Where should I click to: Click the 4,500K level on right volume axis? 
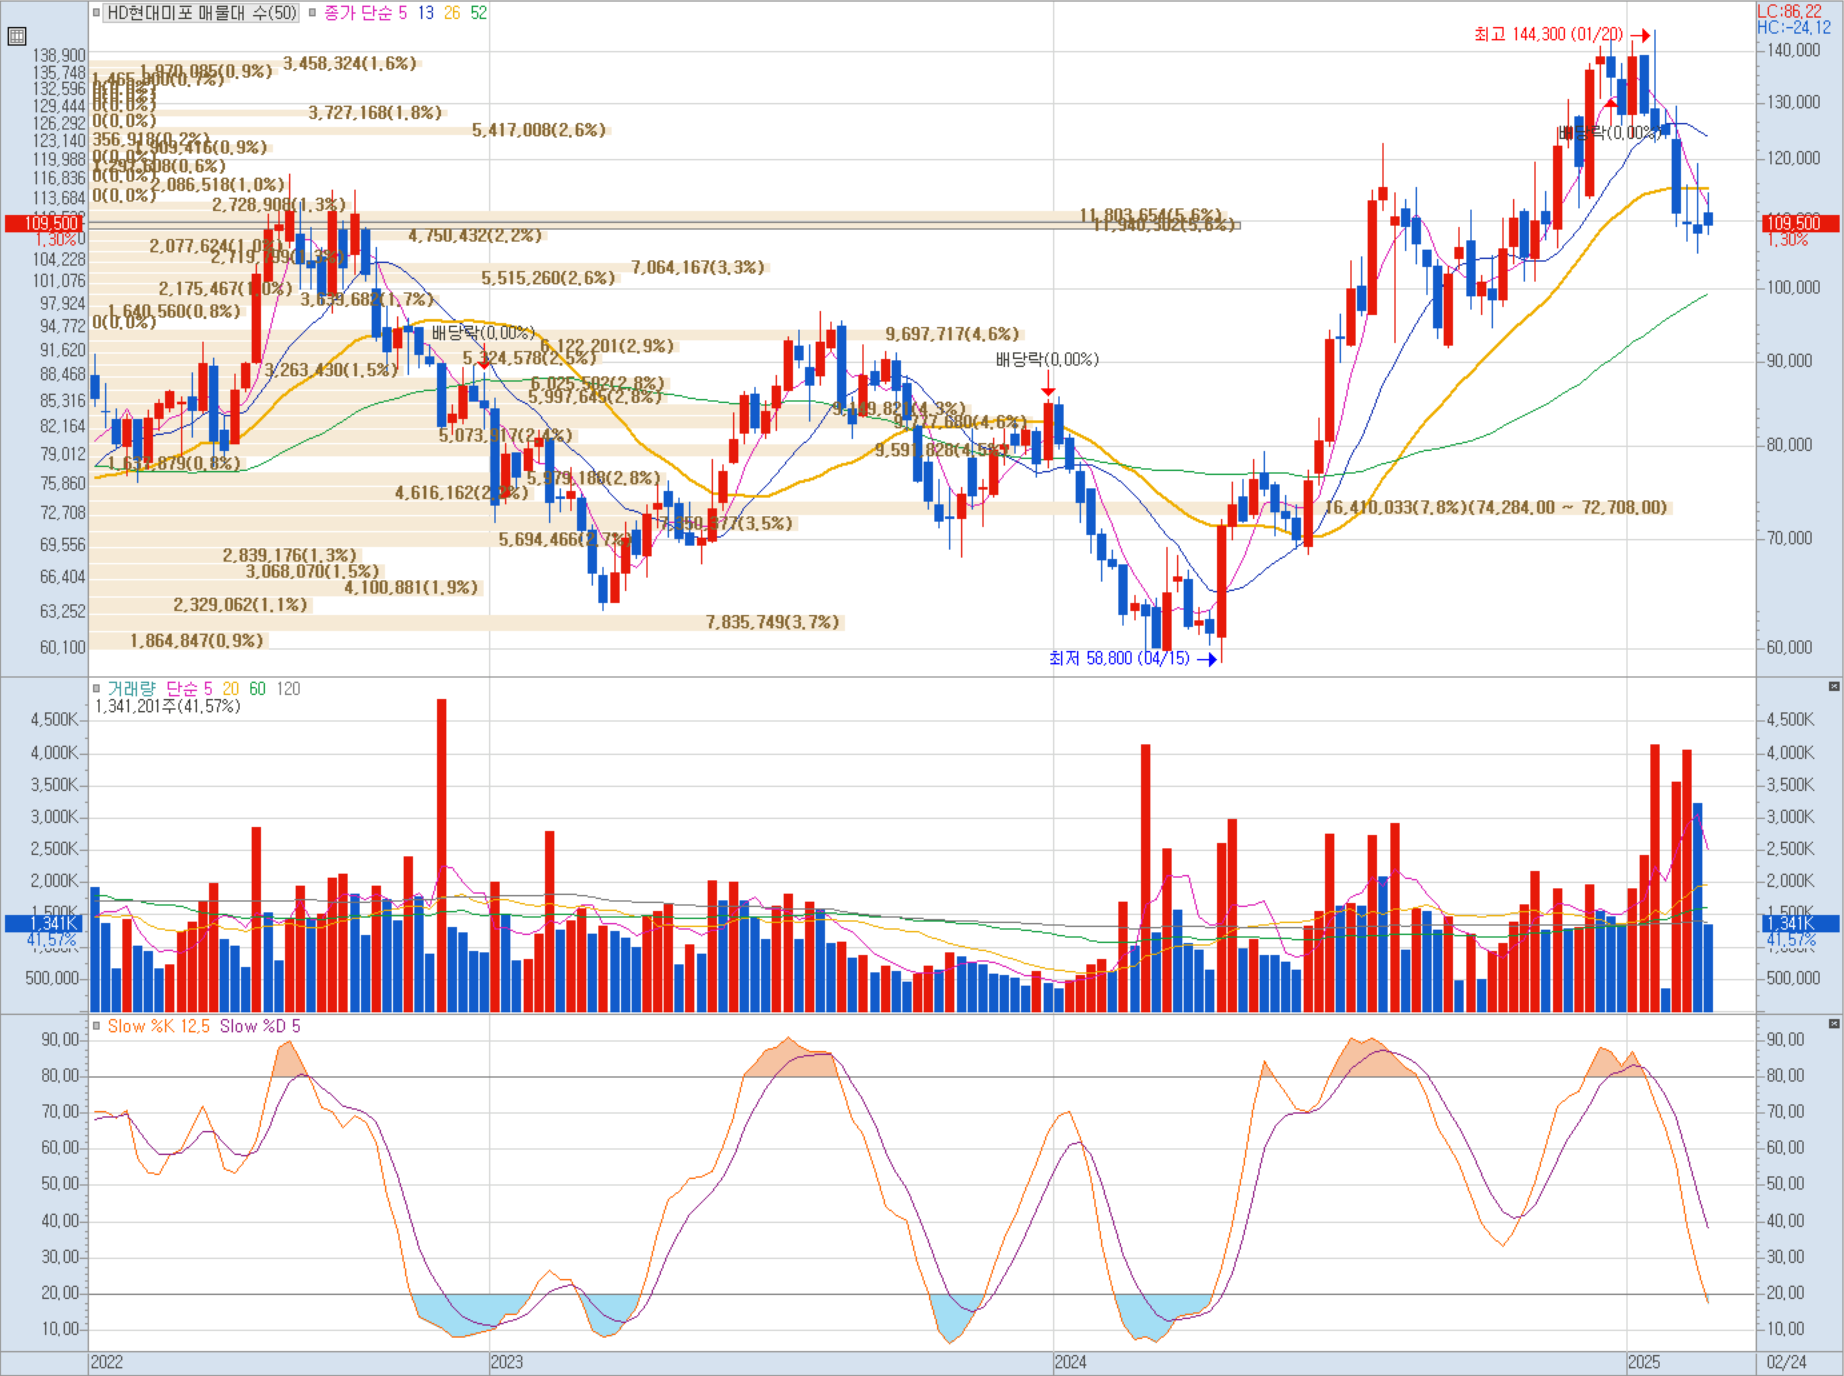click(1791, 719)
